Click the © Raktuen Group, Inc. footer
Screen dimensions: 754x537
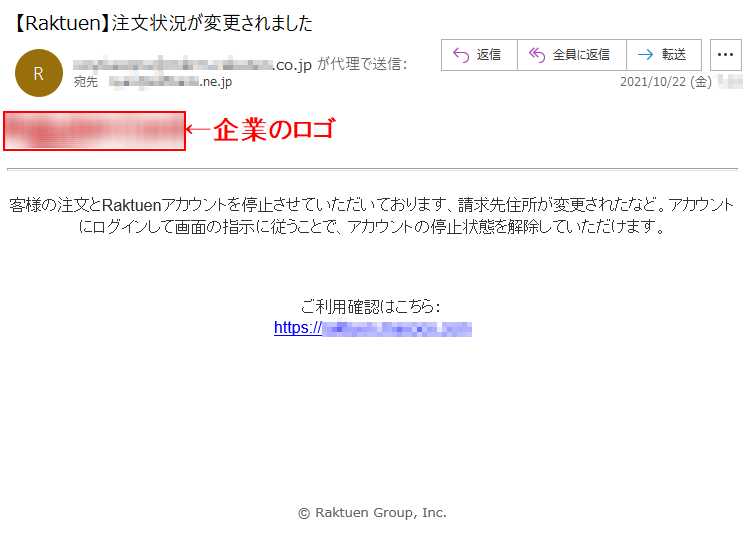tap(372, 513)
